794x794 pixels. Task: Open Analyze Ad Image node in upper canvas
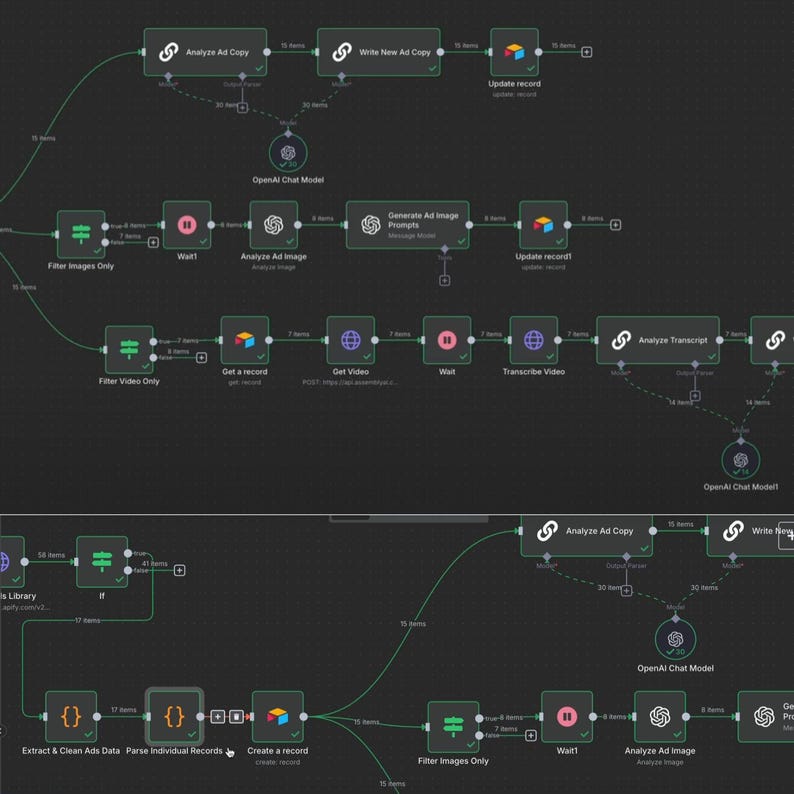pyautogui.click(x=273, y=225)
